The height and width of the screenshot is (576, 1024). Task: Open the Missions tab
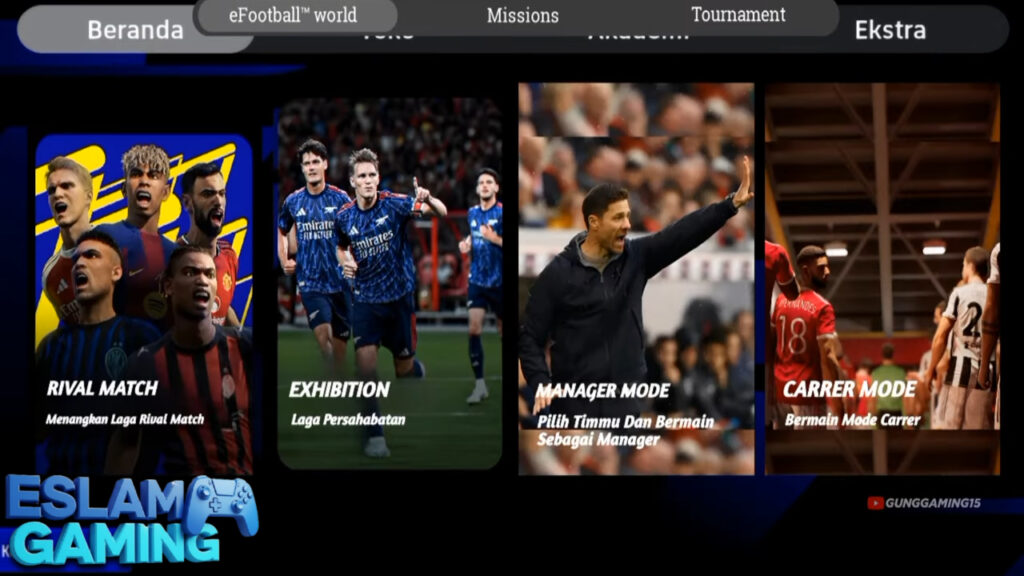[522, 16]
